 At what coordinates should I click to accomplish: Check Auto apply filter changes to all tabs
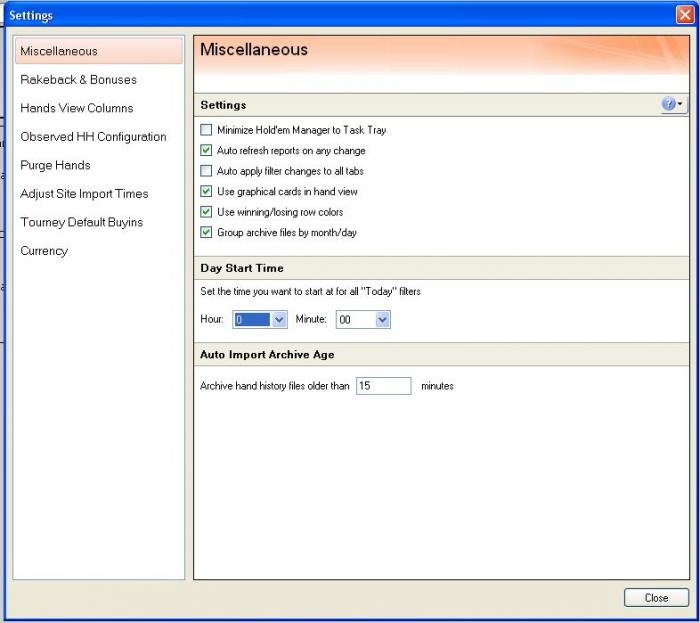click(206, 171)
